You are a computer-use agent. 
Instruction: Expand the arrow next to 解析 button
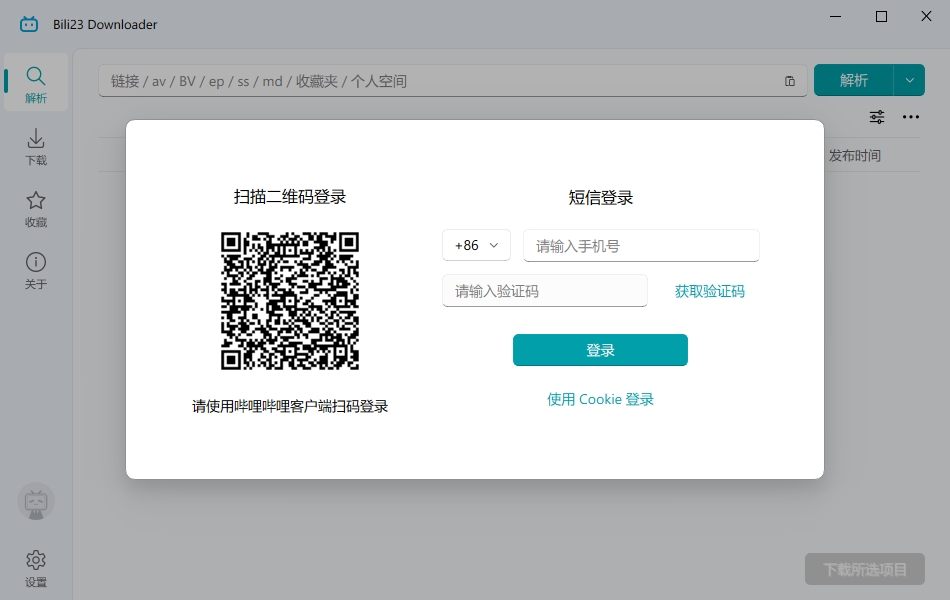pyautogui.click(x=909, y=80)
